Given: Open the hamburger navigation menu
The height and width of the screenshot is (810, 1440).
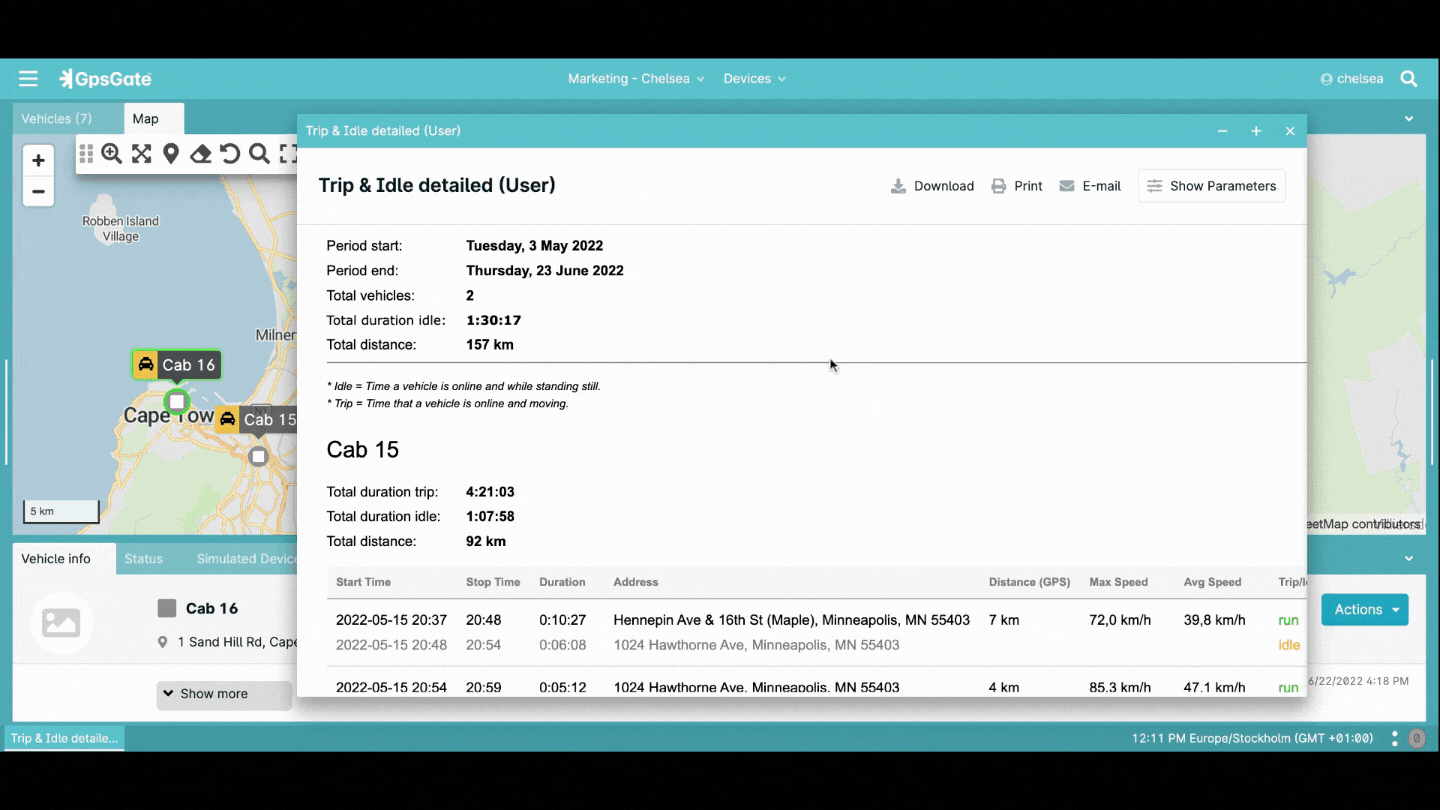Looking at the screenshot, I should coord(28,78).
